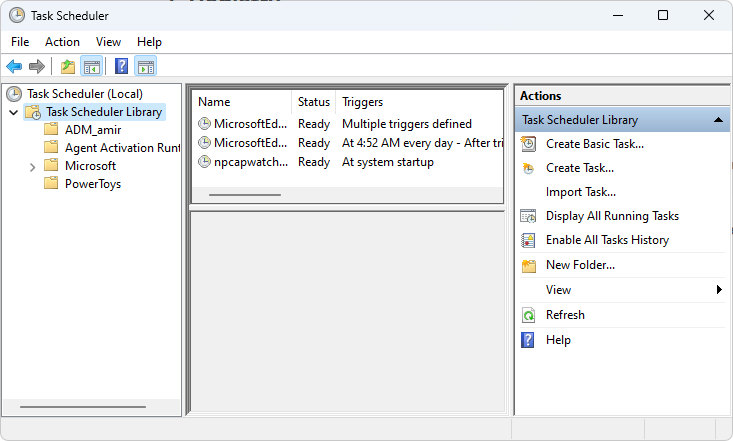Toggle the Show/Hide Console Tree toolbar icon
The height and width of the screenshot is (441, 733).
pyautogui.click(x=92, y=66)
